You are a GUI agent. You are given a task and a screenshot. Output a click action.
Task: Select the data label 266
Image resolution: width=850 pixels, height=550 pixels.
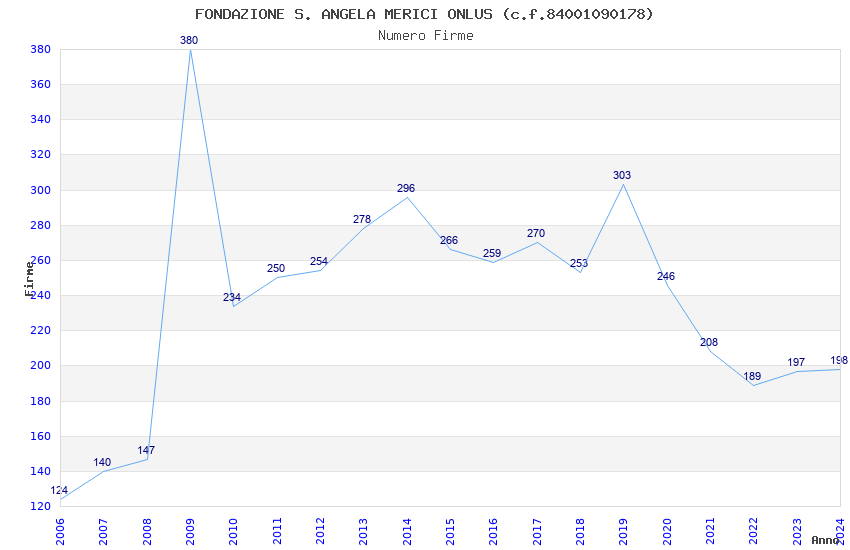coord(449,240)
